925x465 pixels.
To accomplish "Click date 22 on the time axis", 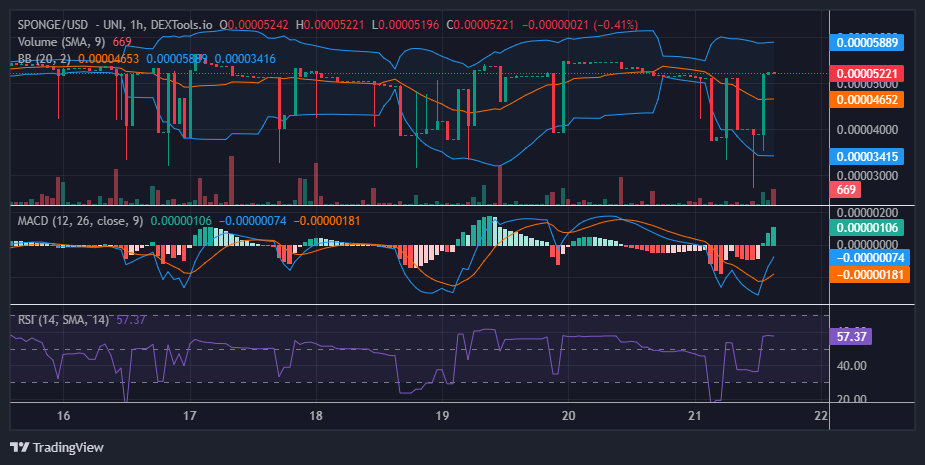I will [x=821, y=415].
